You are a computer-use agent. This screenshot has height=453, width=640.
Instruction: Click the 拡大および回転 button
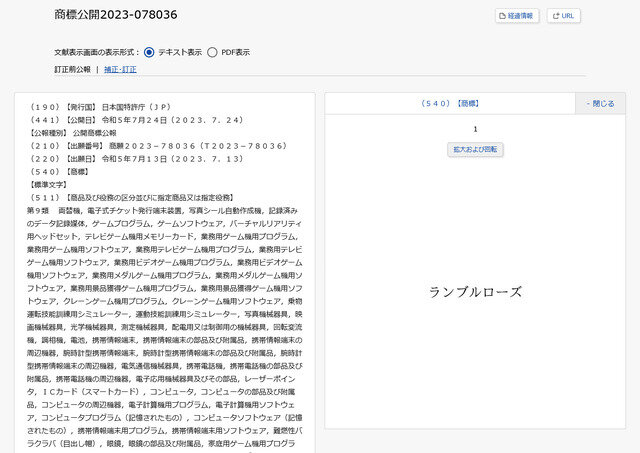tap(475, 149)
